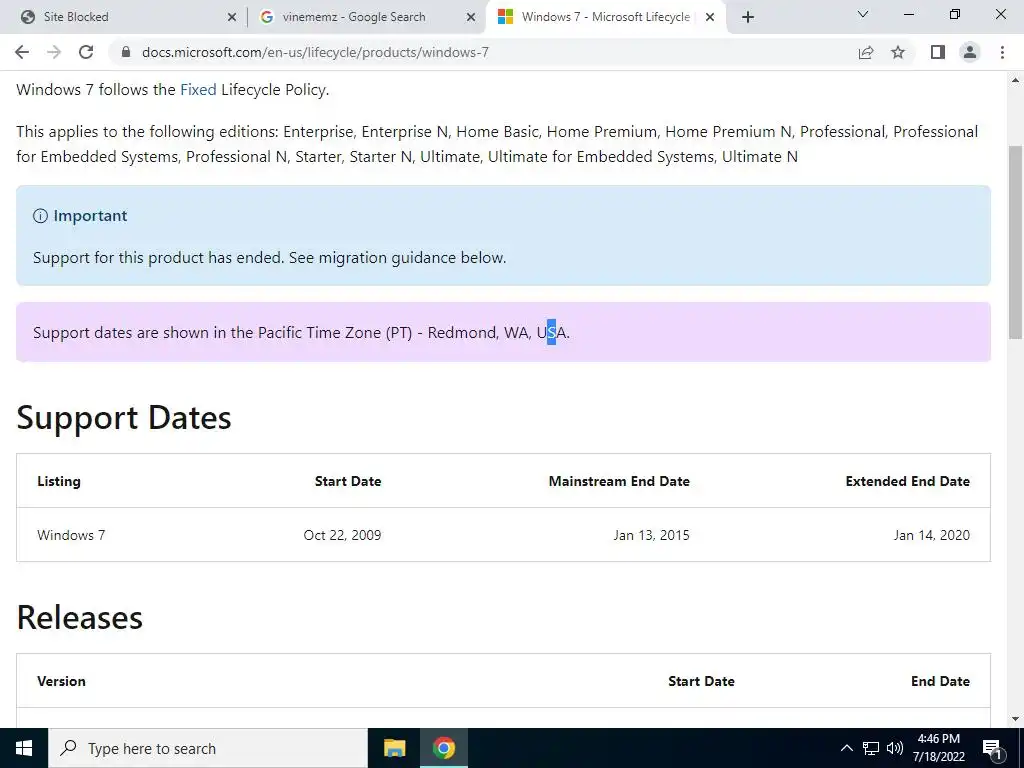The height and width of the screenshot is (768, 1024).
Task: Open the Chrome profile avatar menu
Action: click(970, 52)
